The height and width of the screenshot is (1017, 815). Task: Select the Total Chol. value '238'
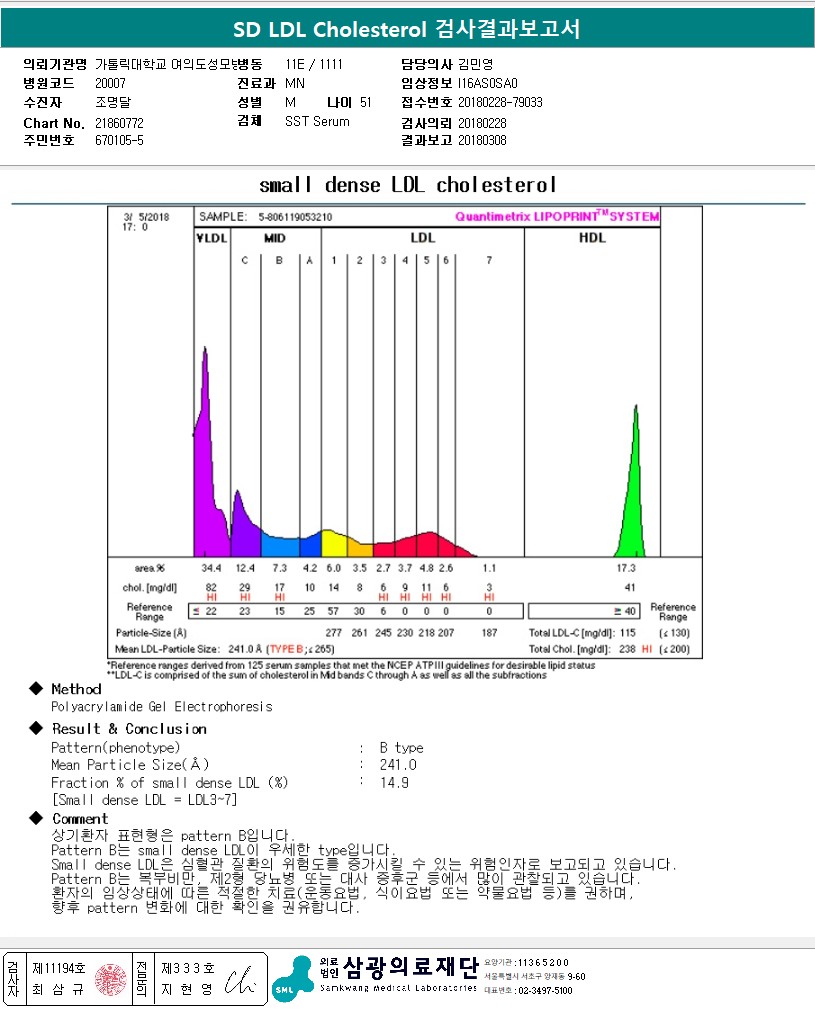pyautogui.click(x=627, y=649)
